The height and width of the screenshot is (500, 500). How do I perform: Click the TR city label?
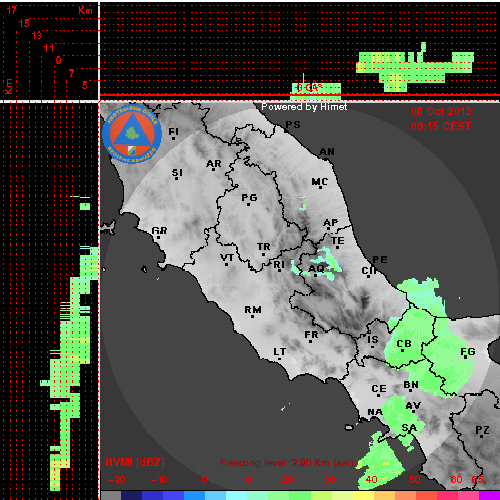(x=264, y=247)
